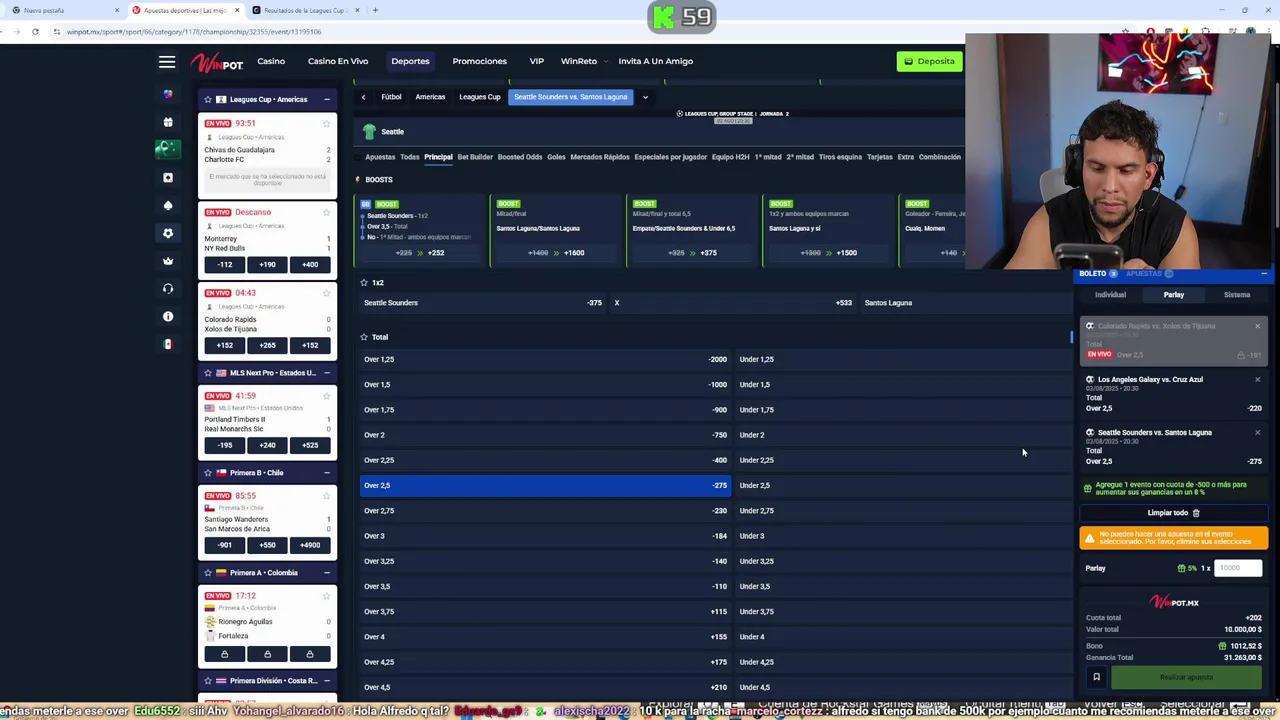Collapse the Primera B Chile section

pyautogui.click(x=326, y=473)
